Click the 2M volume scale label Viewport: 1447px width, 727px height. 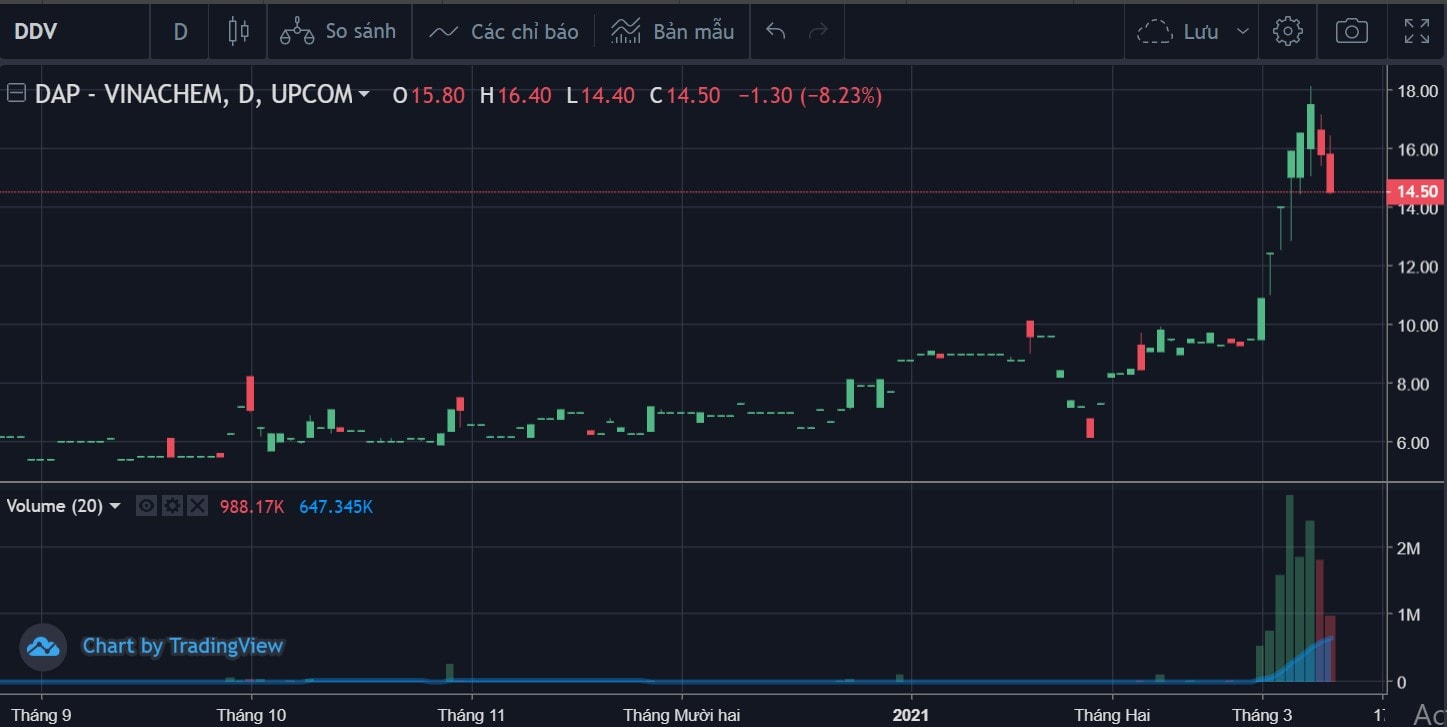(x=1409, y=548)
